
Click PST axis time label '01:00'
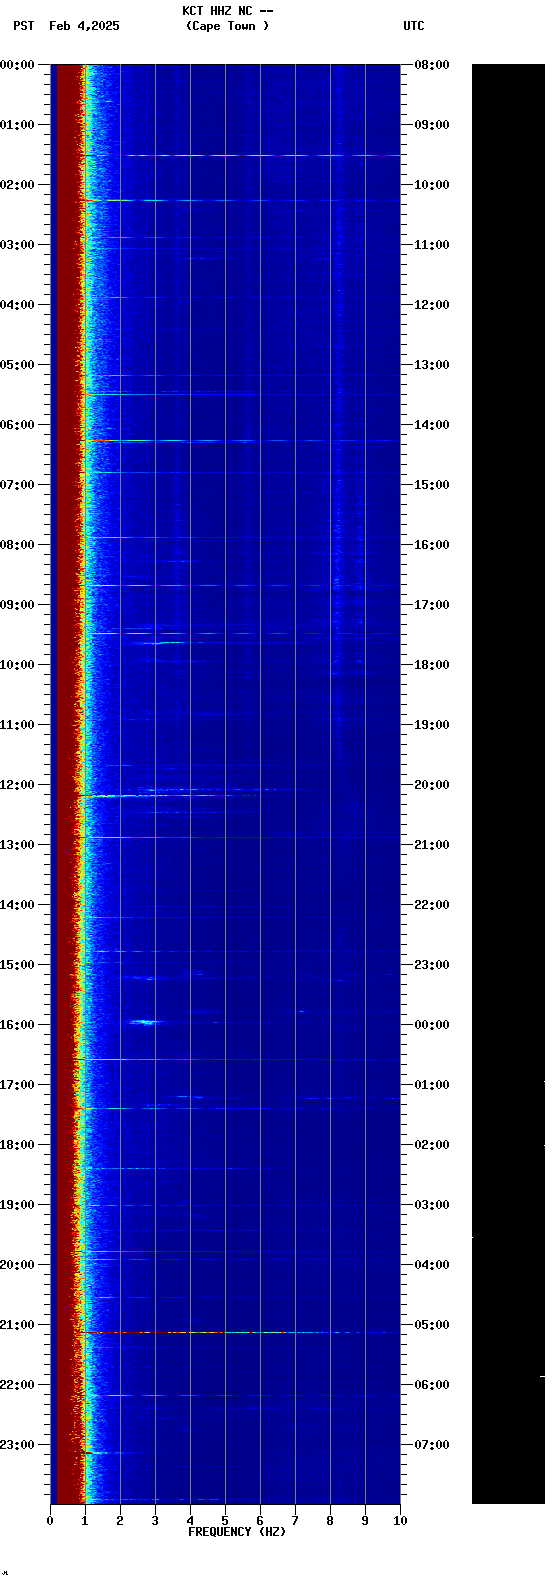pos(18,125)
